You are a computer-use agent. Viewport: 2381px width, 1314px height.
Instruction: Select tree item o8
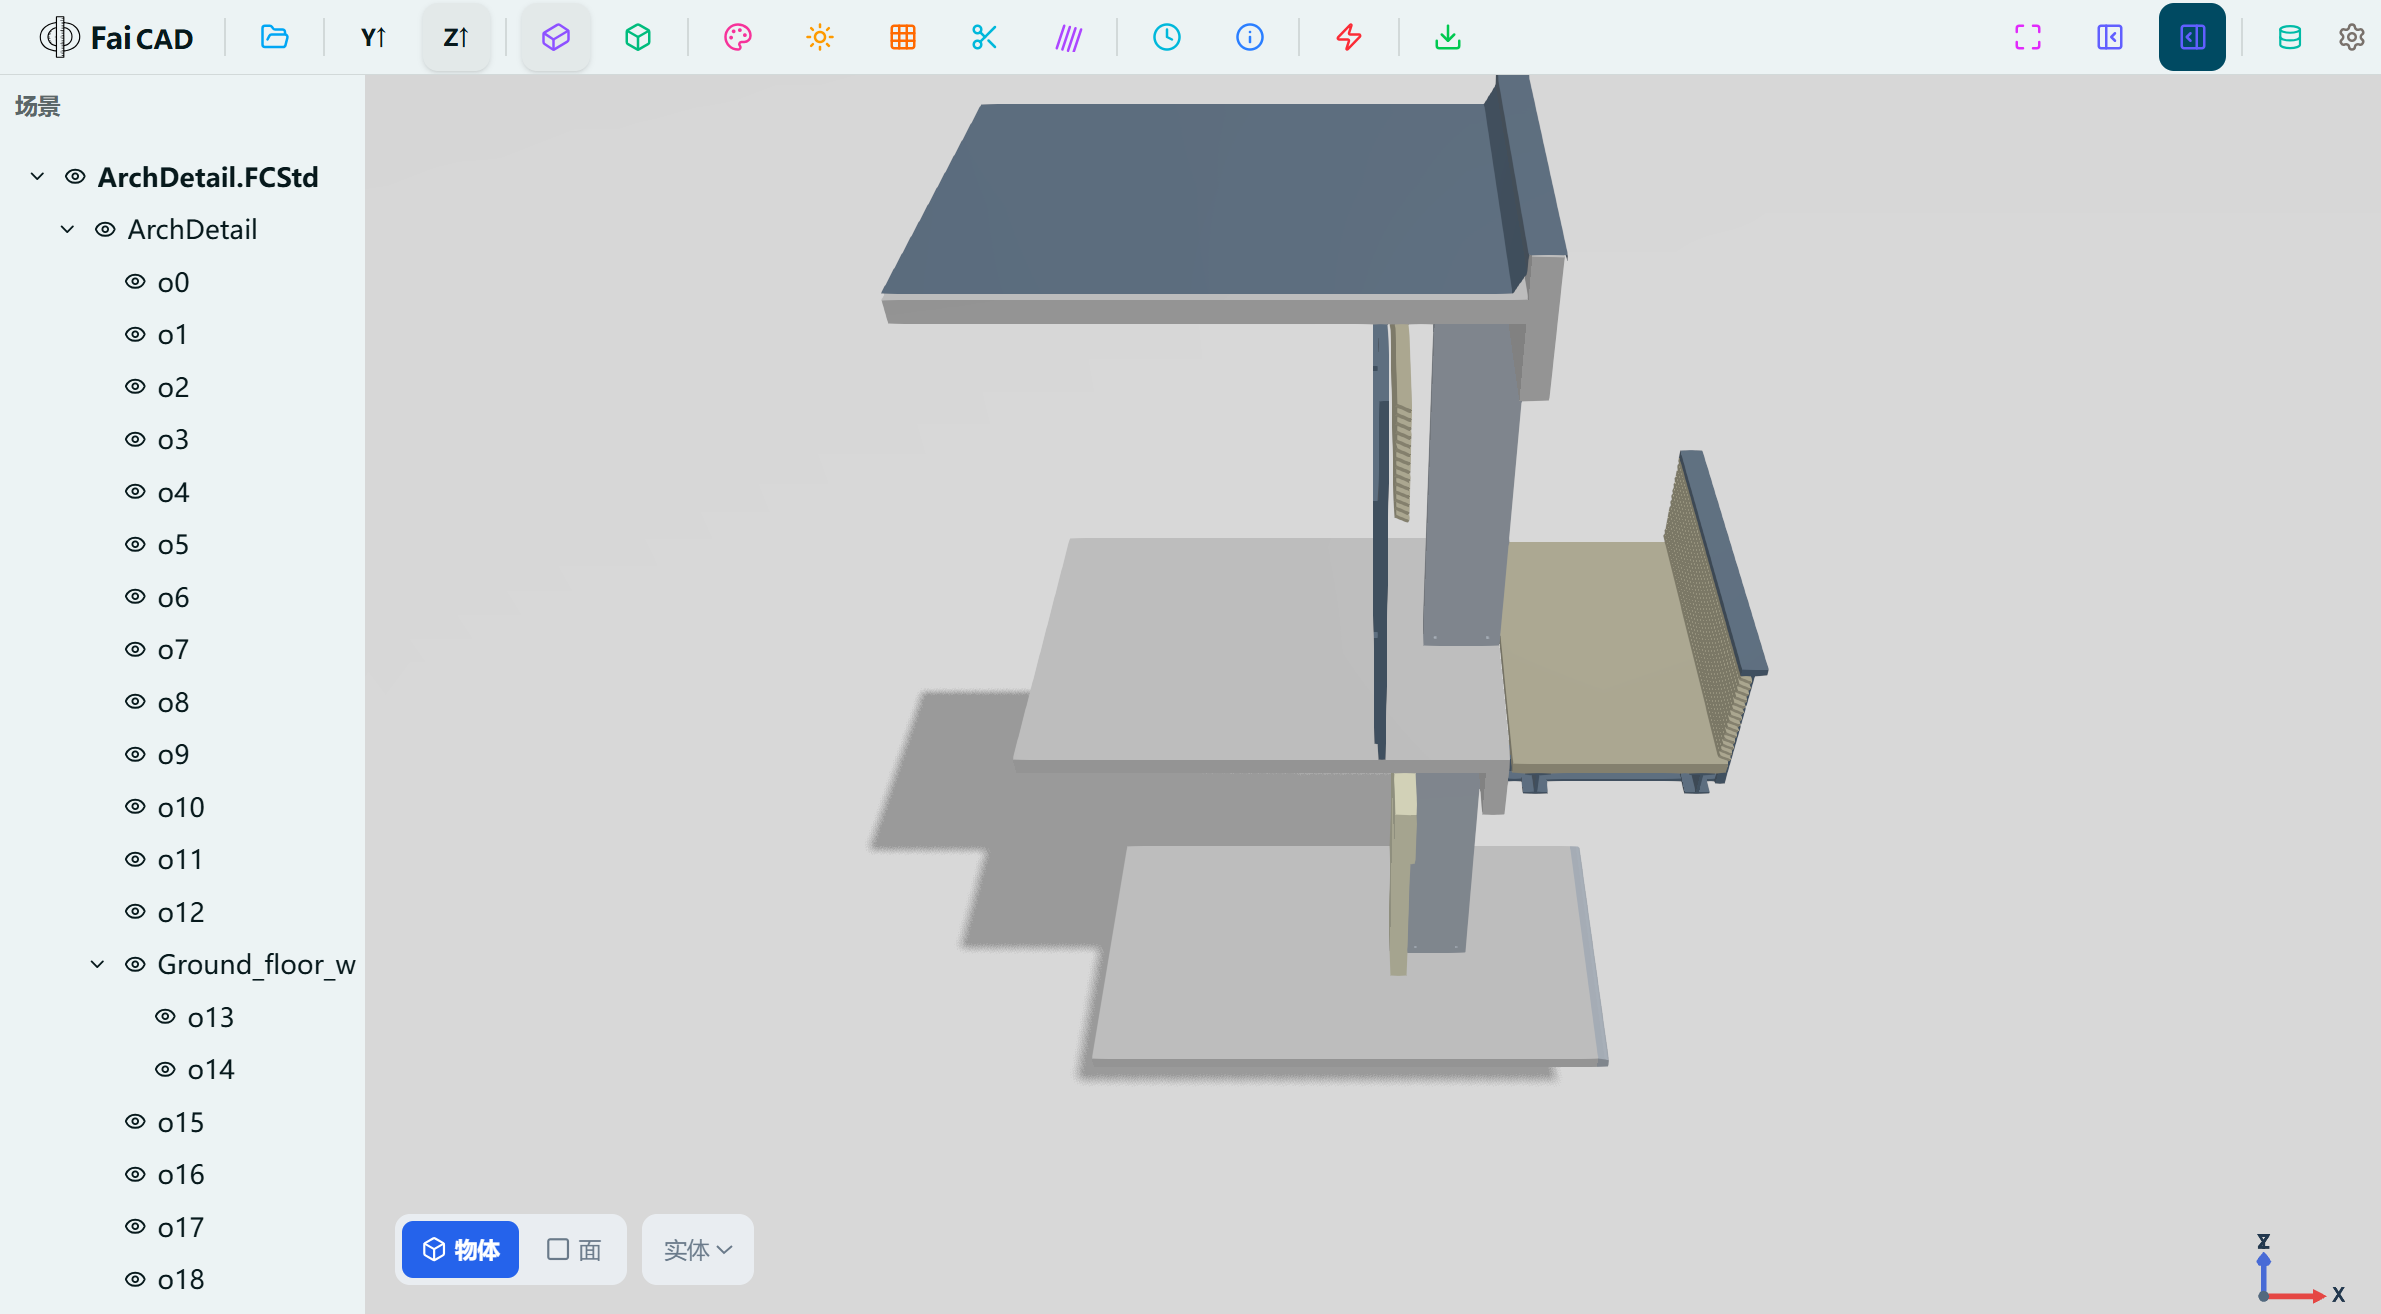coord(173,703)
